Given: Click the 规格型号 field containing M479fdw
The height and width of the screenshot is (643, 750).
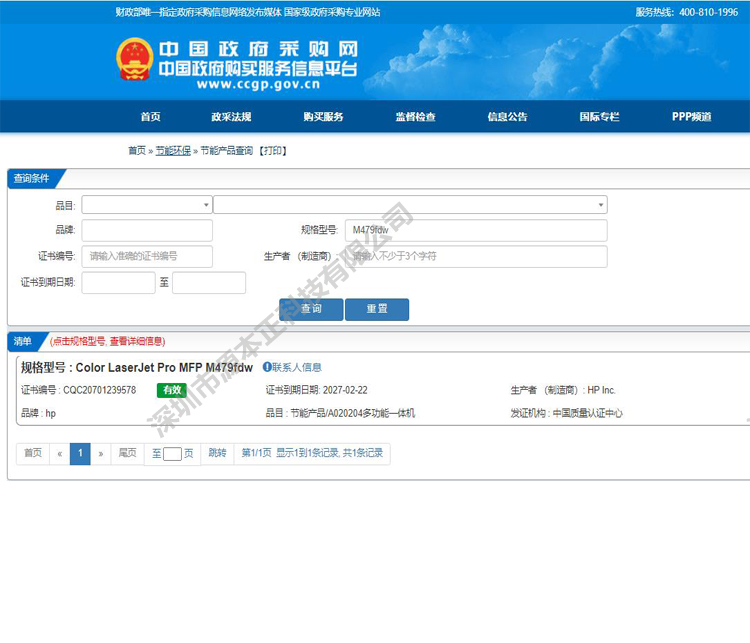Looking at the screenshot, I should [x=476, y=230].
